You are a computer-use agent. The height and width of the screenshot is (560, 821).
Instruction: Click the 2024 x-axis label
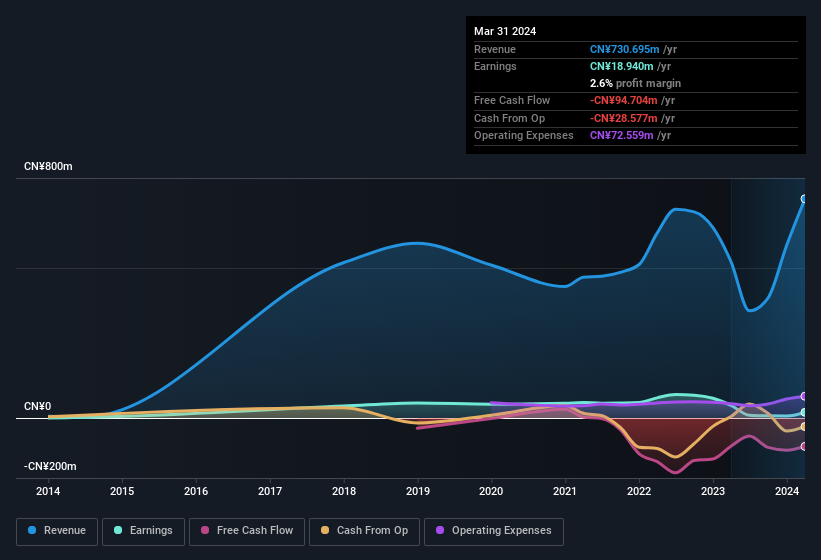pos(787,491)
